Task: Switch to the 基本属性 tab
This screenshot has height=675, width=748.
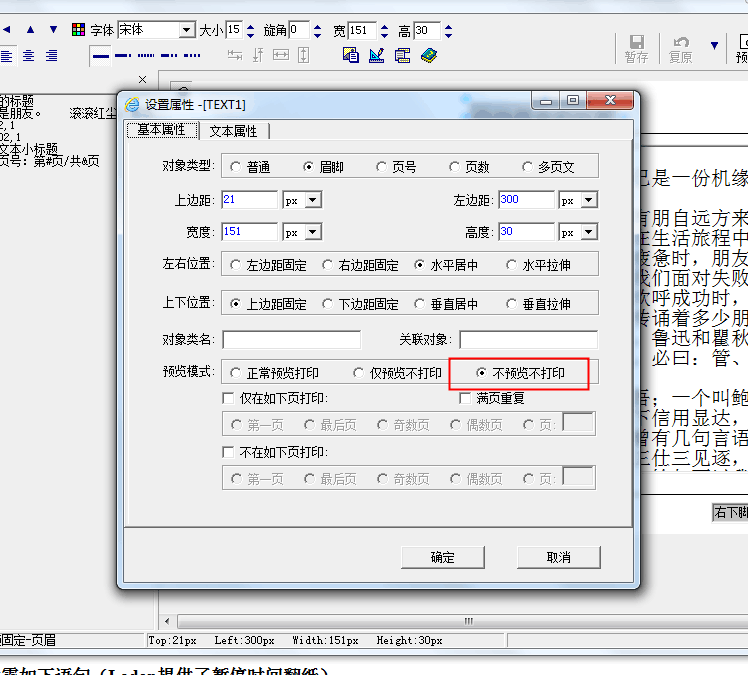Action: 161,131
